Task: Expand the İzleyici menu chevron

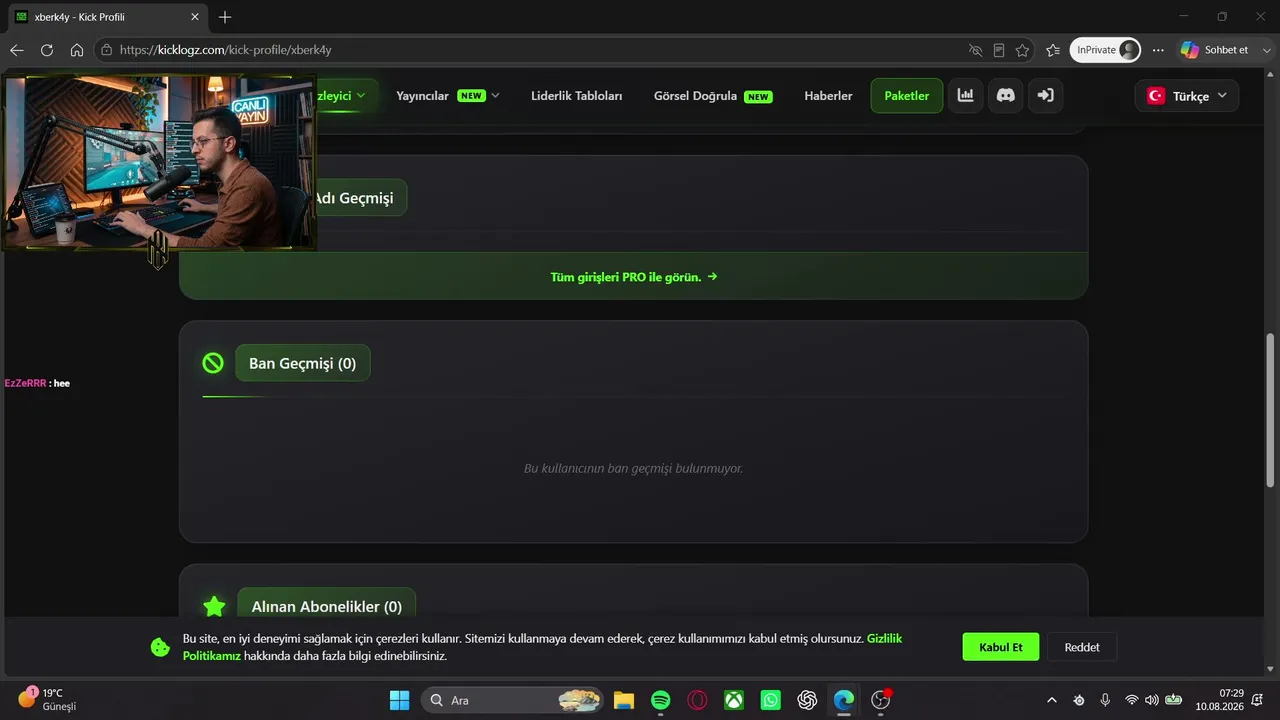Action: click(361, 96)
